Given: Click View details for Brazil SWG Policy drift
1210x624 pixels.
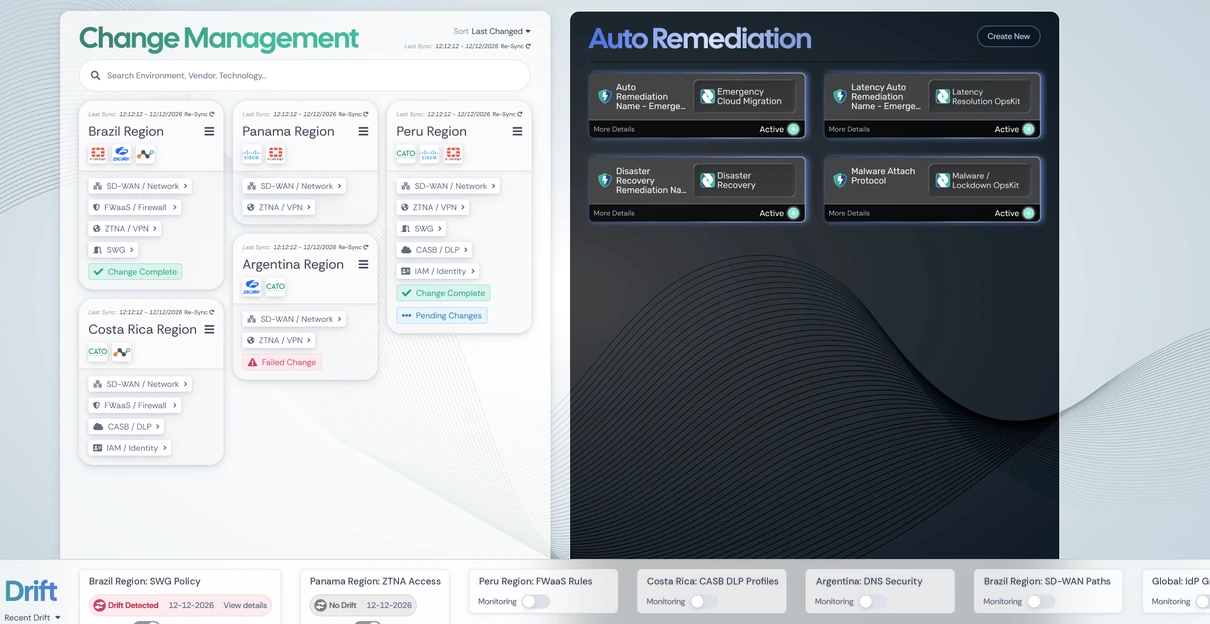Looking at the screenshot, I should click(x=245, y=605).
